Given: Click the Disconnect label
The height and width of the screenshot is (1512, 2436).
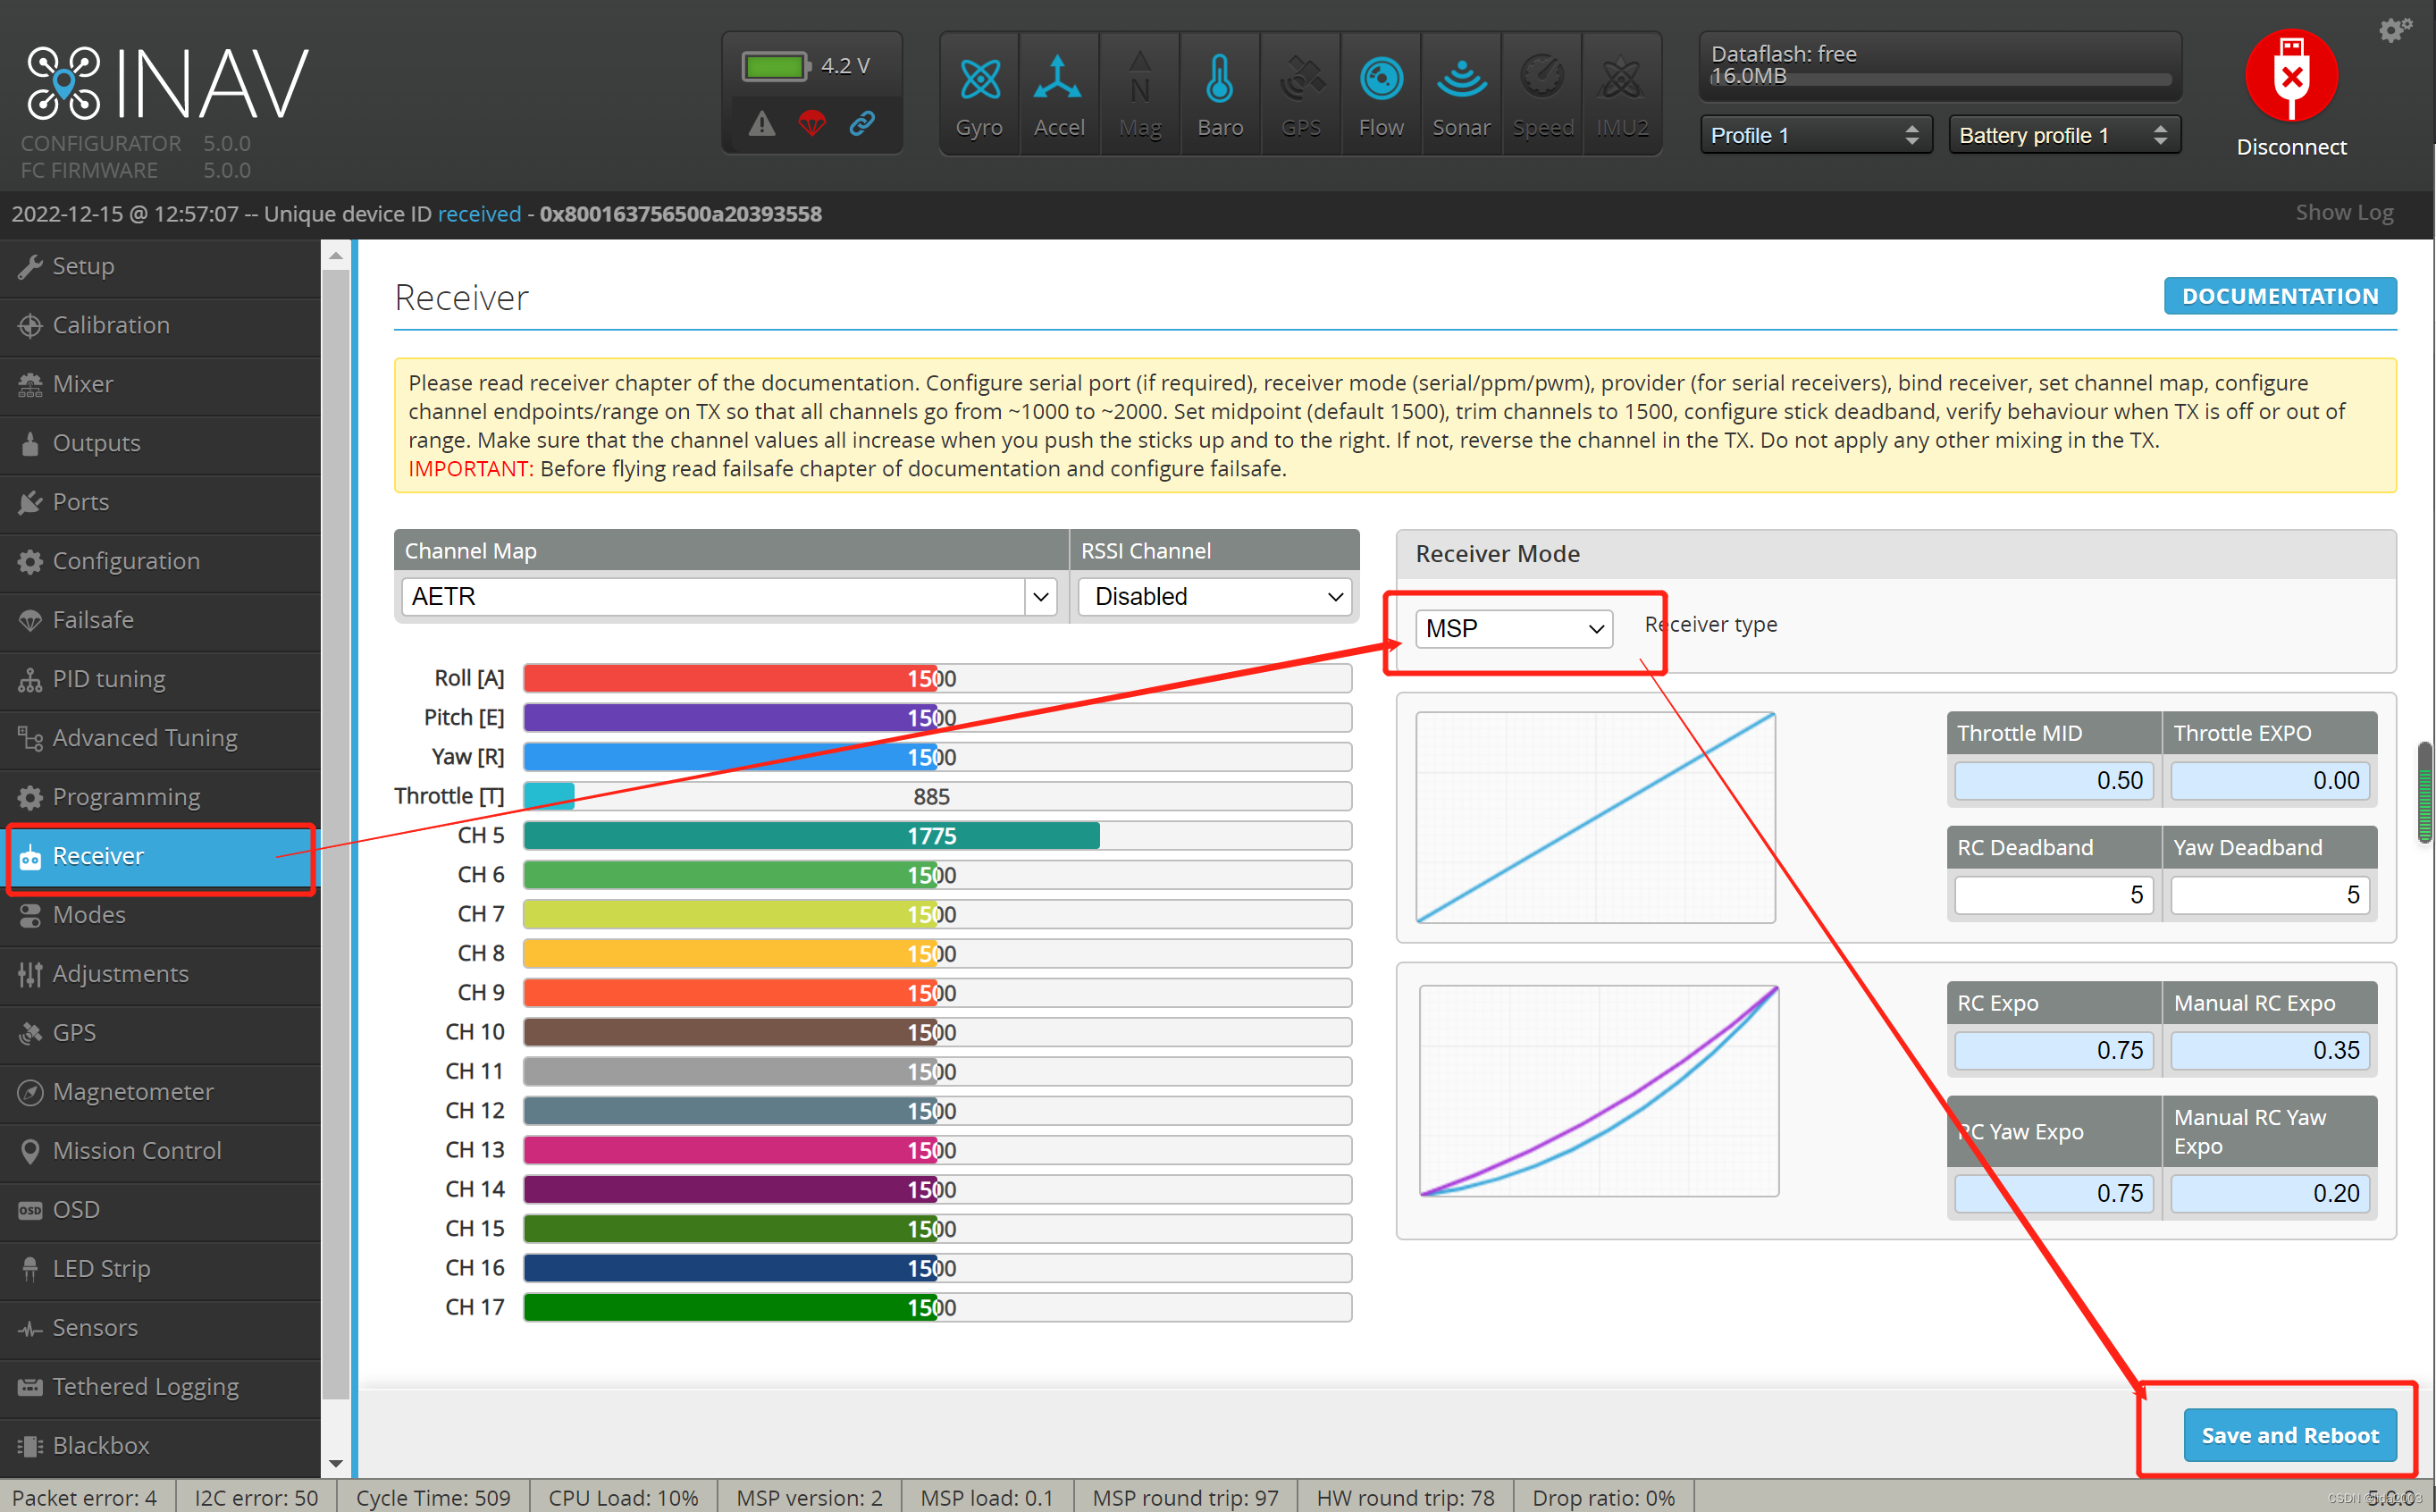Looking at the screenshot, I should [x=2291, y=147].
